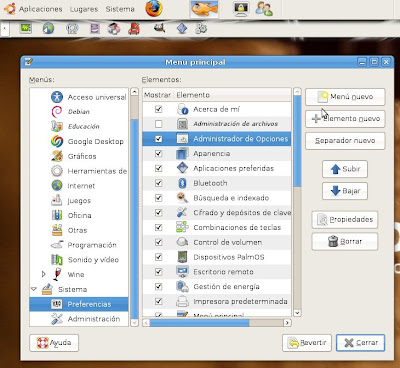Select the Control de volumen icon
The image size is (400, 368).
tap(182, 242)
